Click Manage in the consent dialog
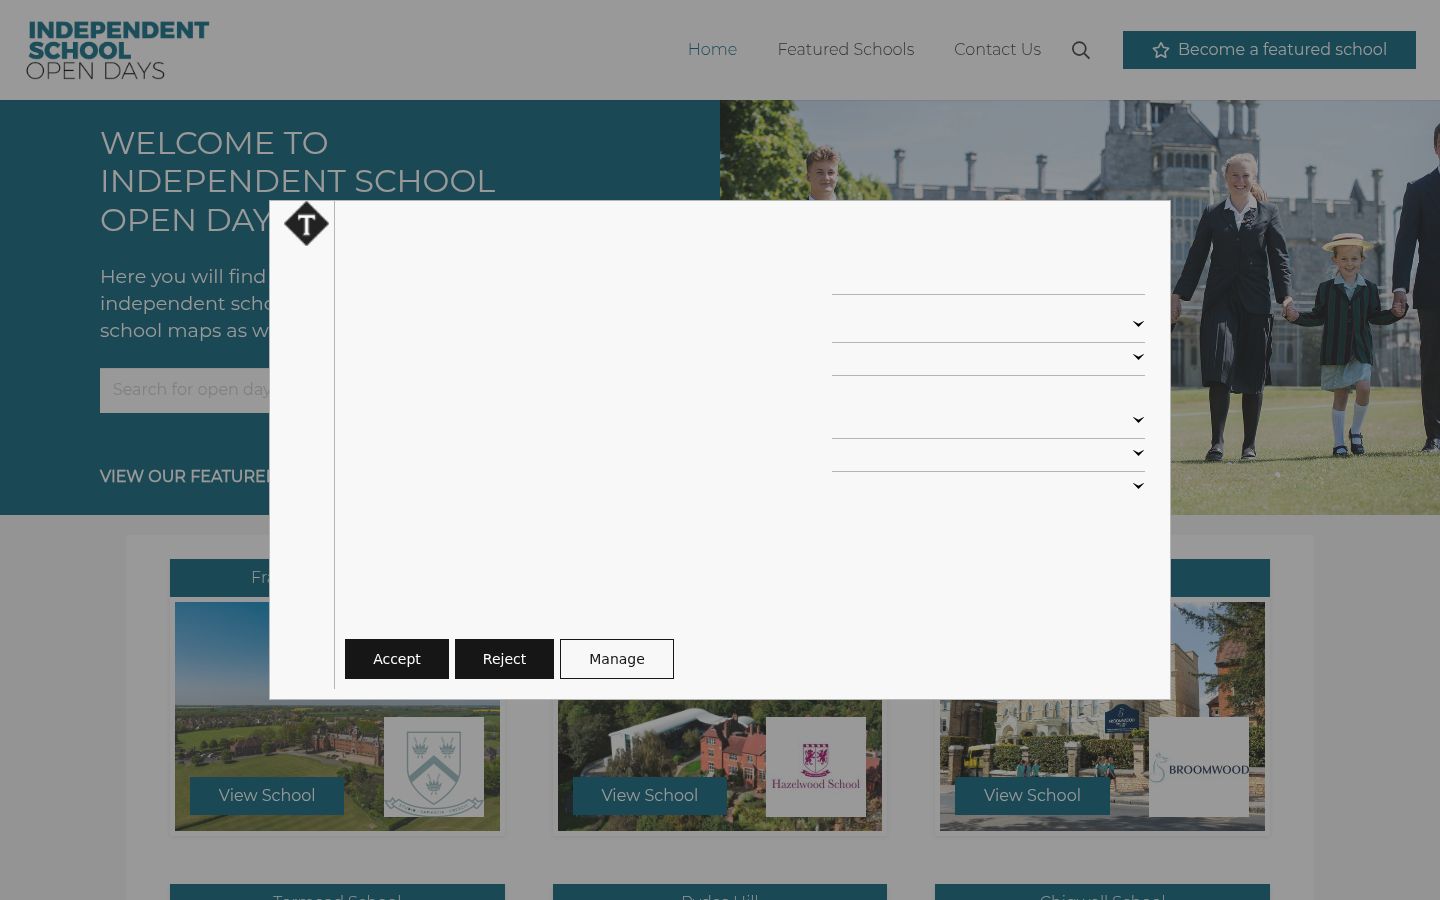1440x900 pixels. (617, 659)
